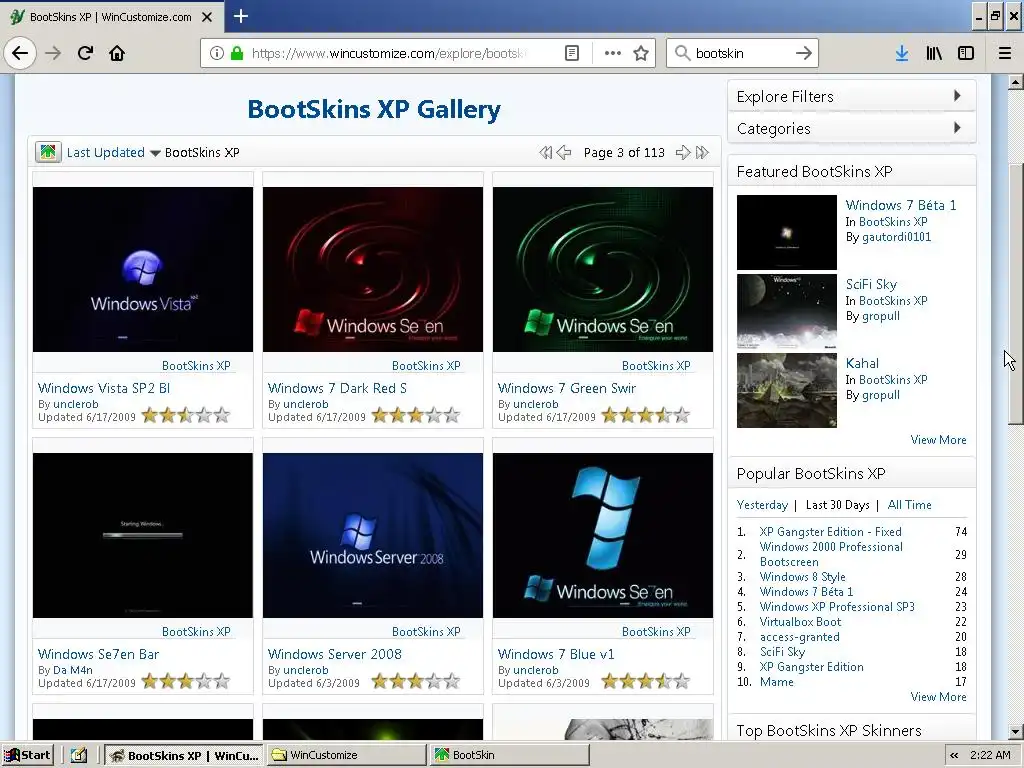Switch to WinCustomize folder in taskbar
The height and width of the screenshot is (768, 1024).
coord(347,755)
